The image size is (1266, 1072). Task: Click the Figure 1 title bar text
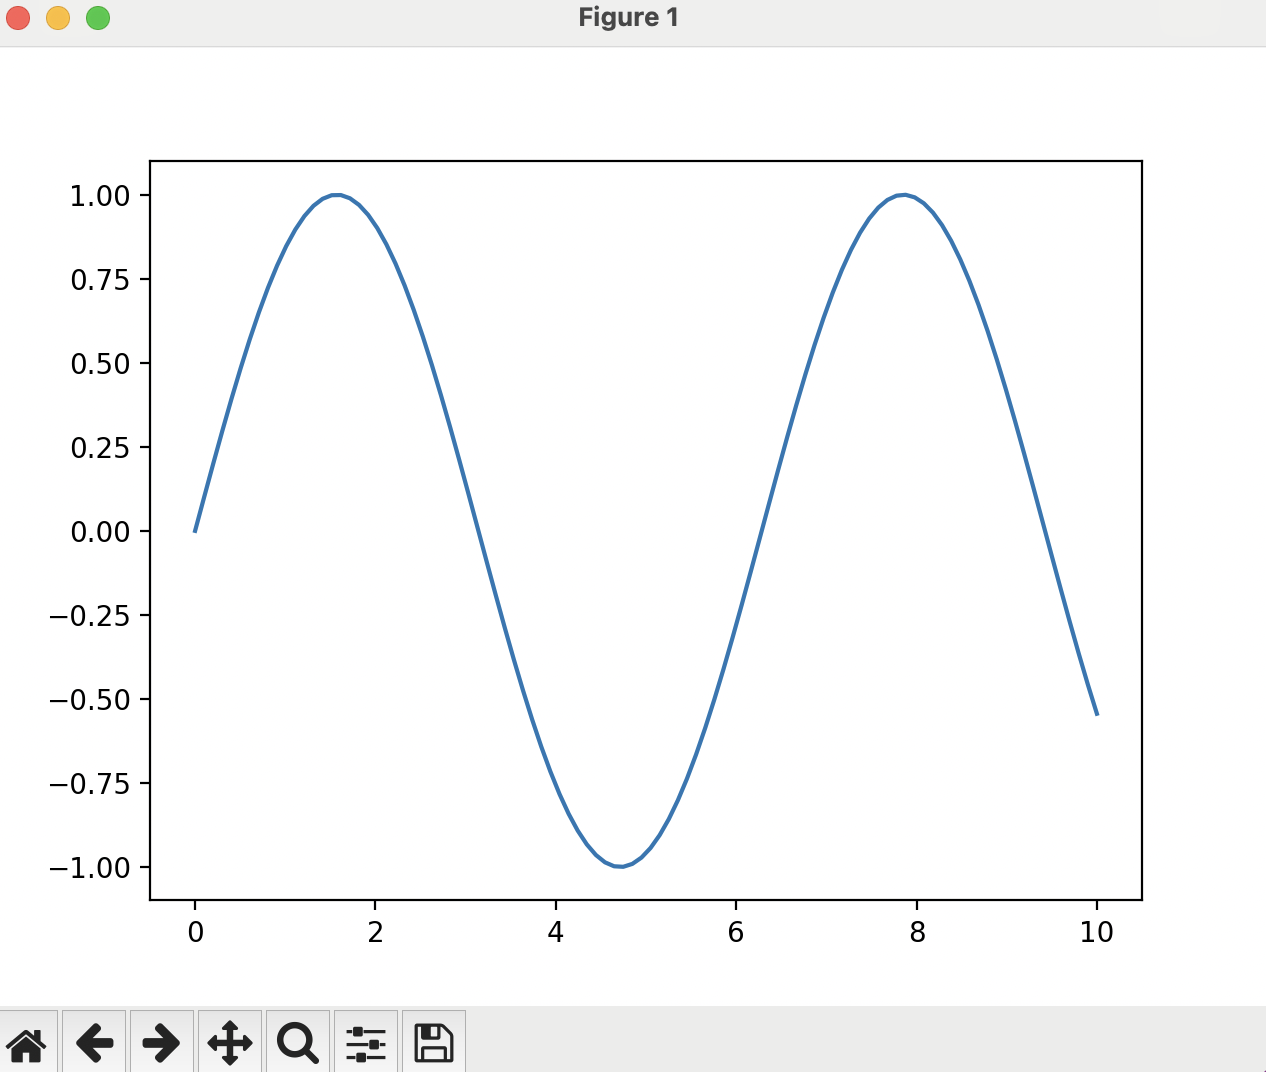click(x=628, y=17)
